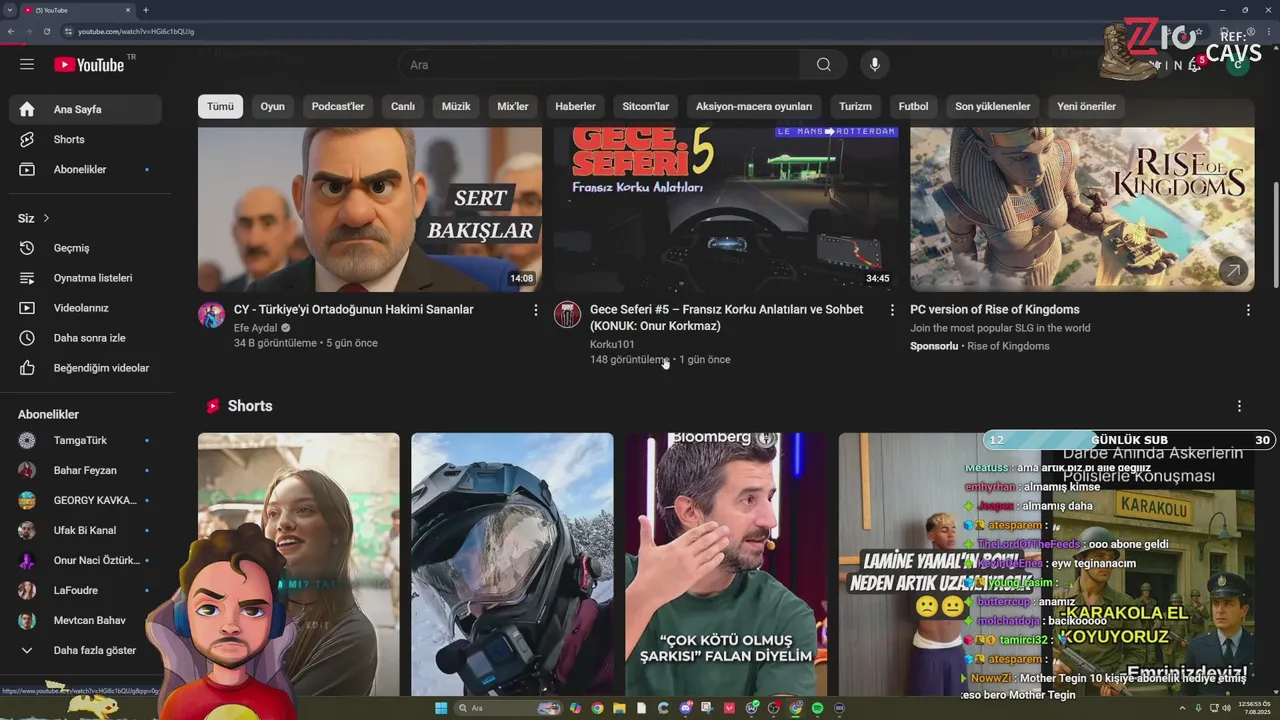Reload the page in browser
Viewport: 1280px width, 720px height.
coord(46,31)
